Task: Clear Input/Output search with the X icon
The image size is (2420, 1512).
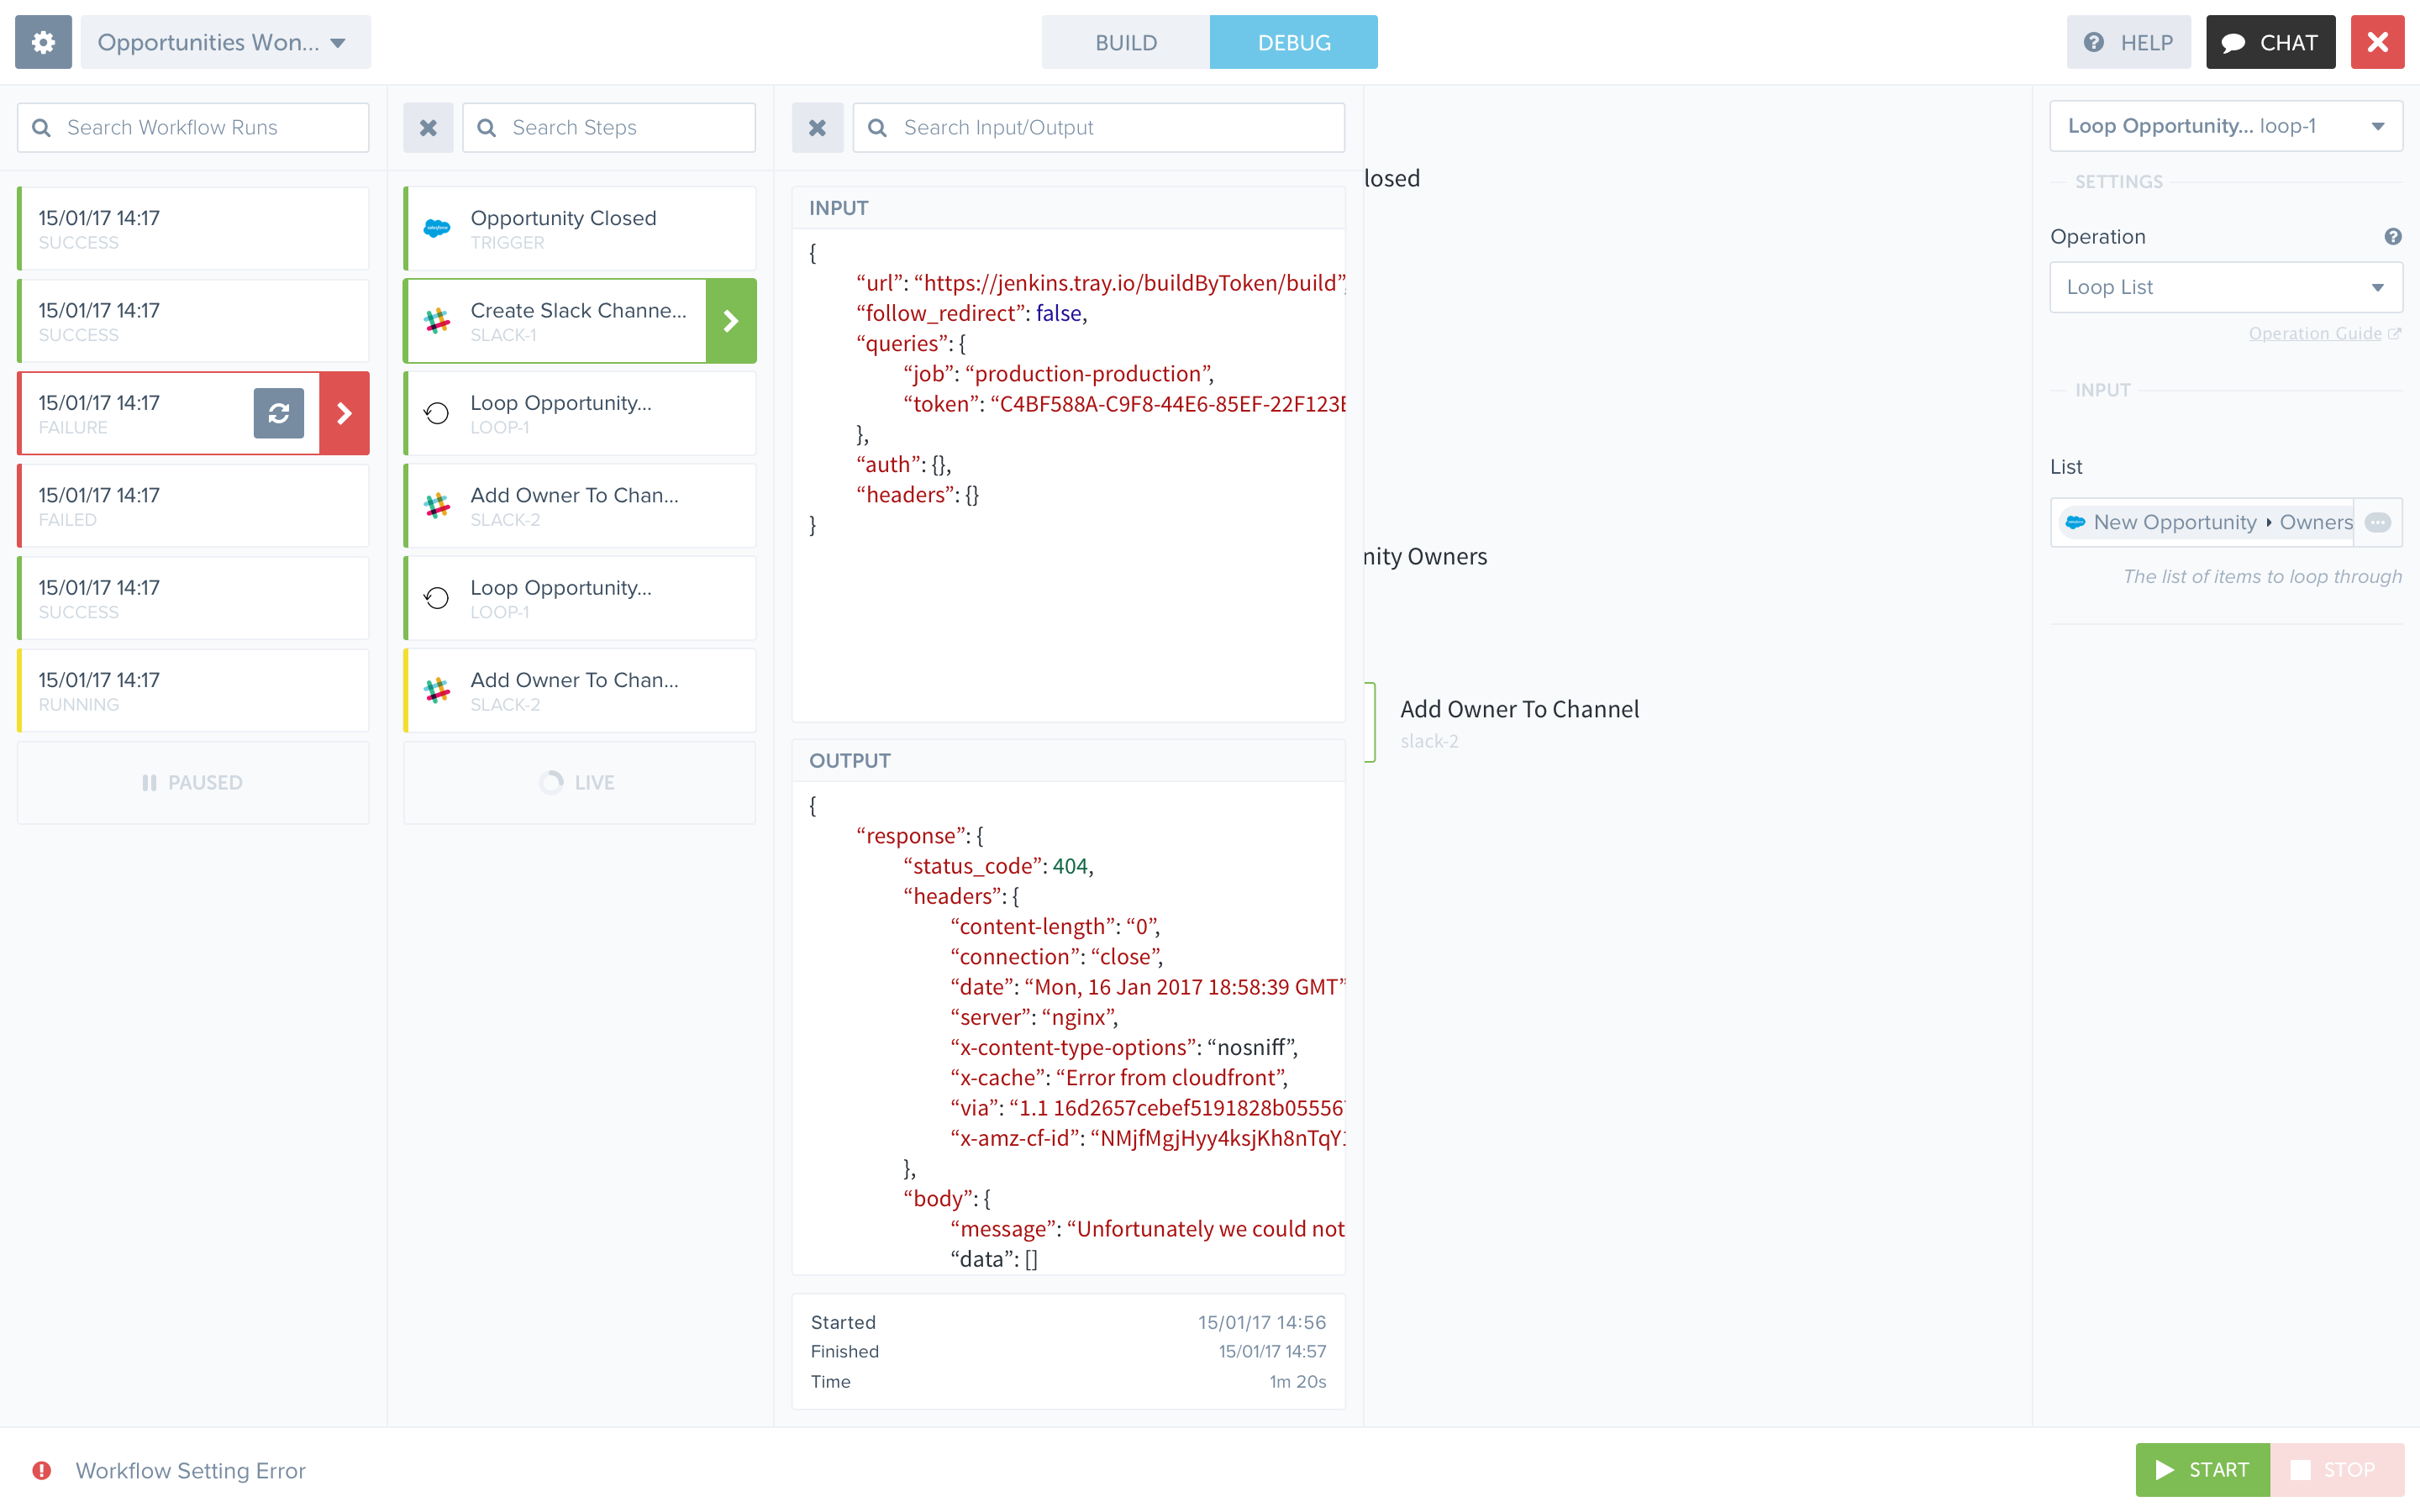Action: [x=817, y=128]
